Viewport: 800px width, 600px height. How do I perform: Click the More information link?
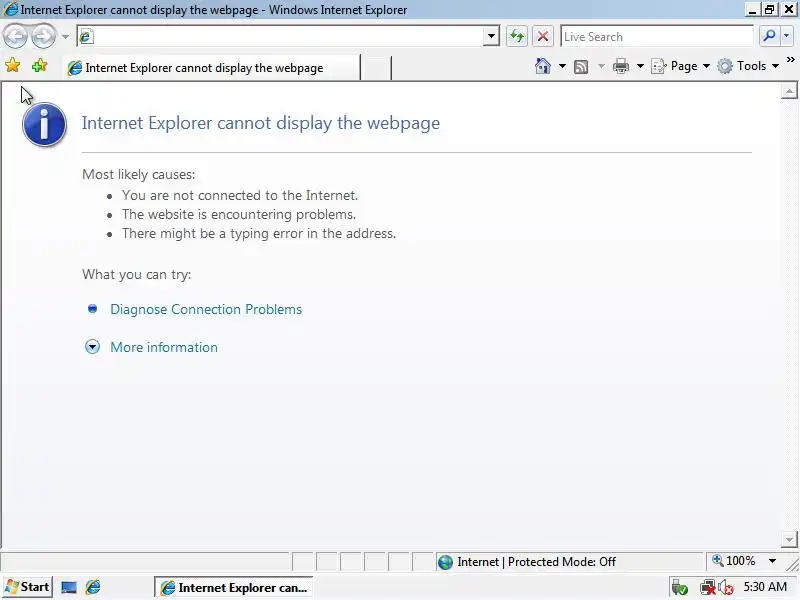(x=164, y=347)
